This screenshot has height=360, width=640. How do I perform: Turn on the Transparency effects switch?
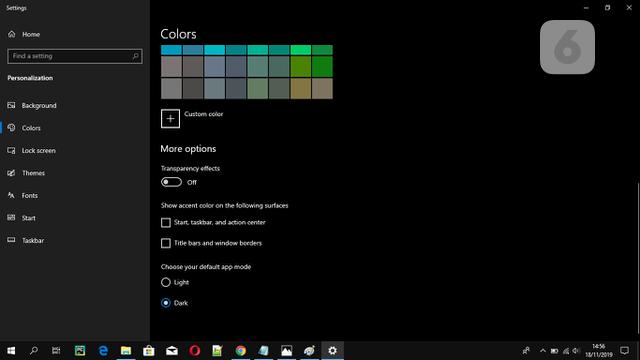(171, 182)
